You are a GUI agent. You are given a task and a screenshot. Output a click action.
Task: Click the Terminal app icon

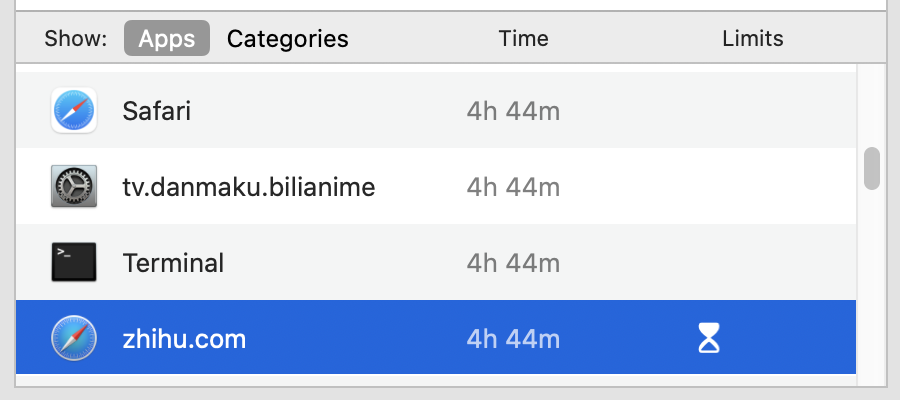73,262
